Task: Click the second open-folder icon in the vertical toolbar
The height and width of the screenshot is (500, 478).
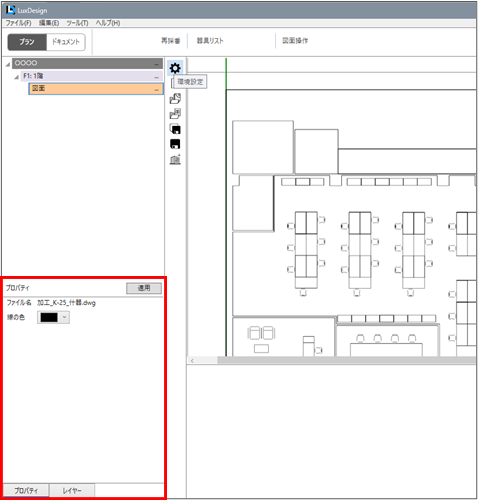Action: click(x=175, y=114)
